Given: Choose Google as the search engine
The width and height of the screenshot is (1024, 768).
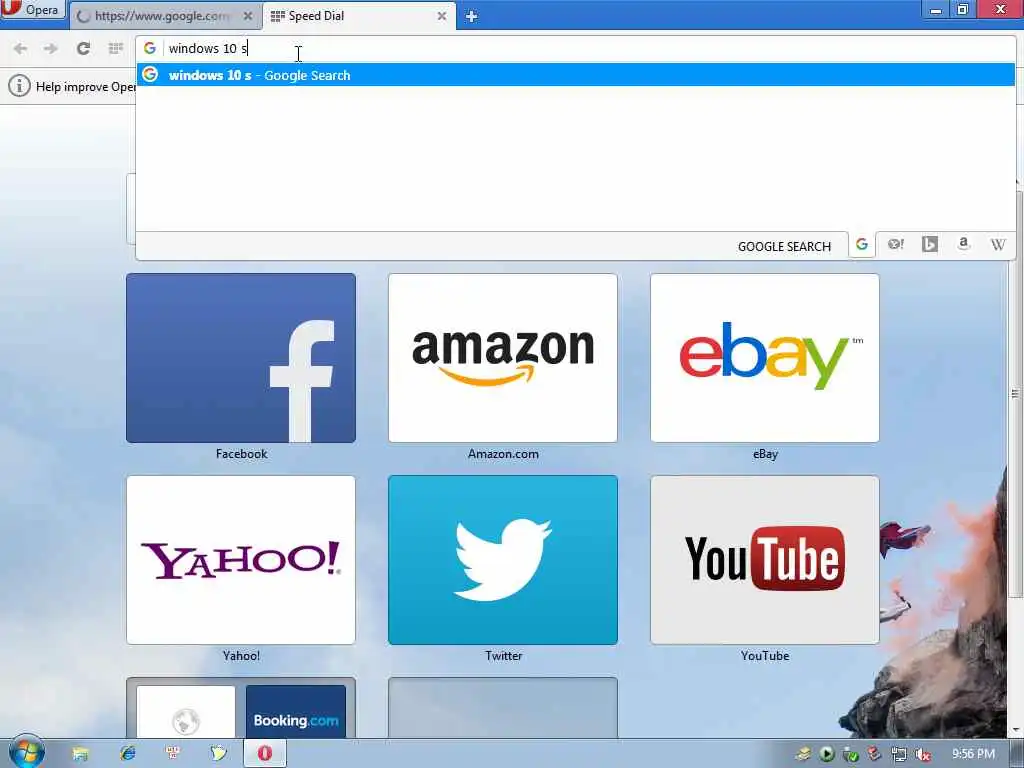Looking at the screenshot, I should click(x=862, y=245).
